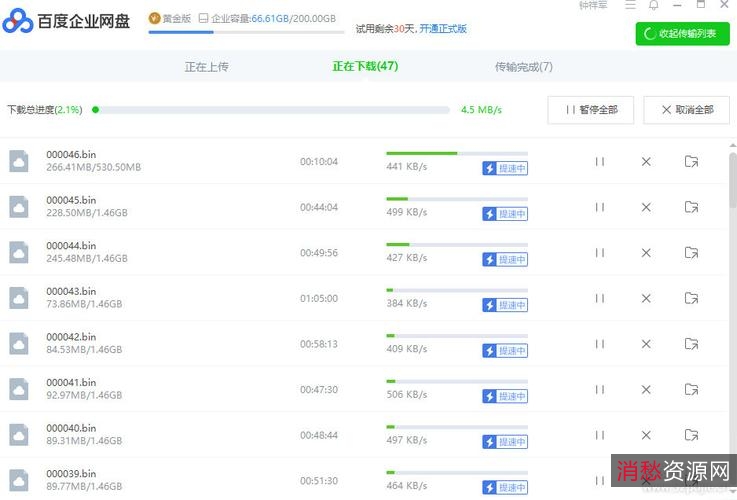Click 提速中 badge for 000043.bin
The height and width of the screenshot is (500, 737).
coord(505,305)
